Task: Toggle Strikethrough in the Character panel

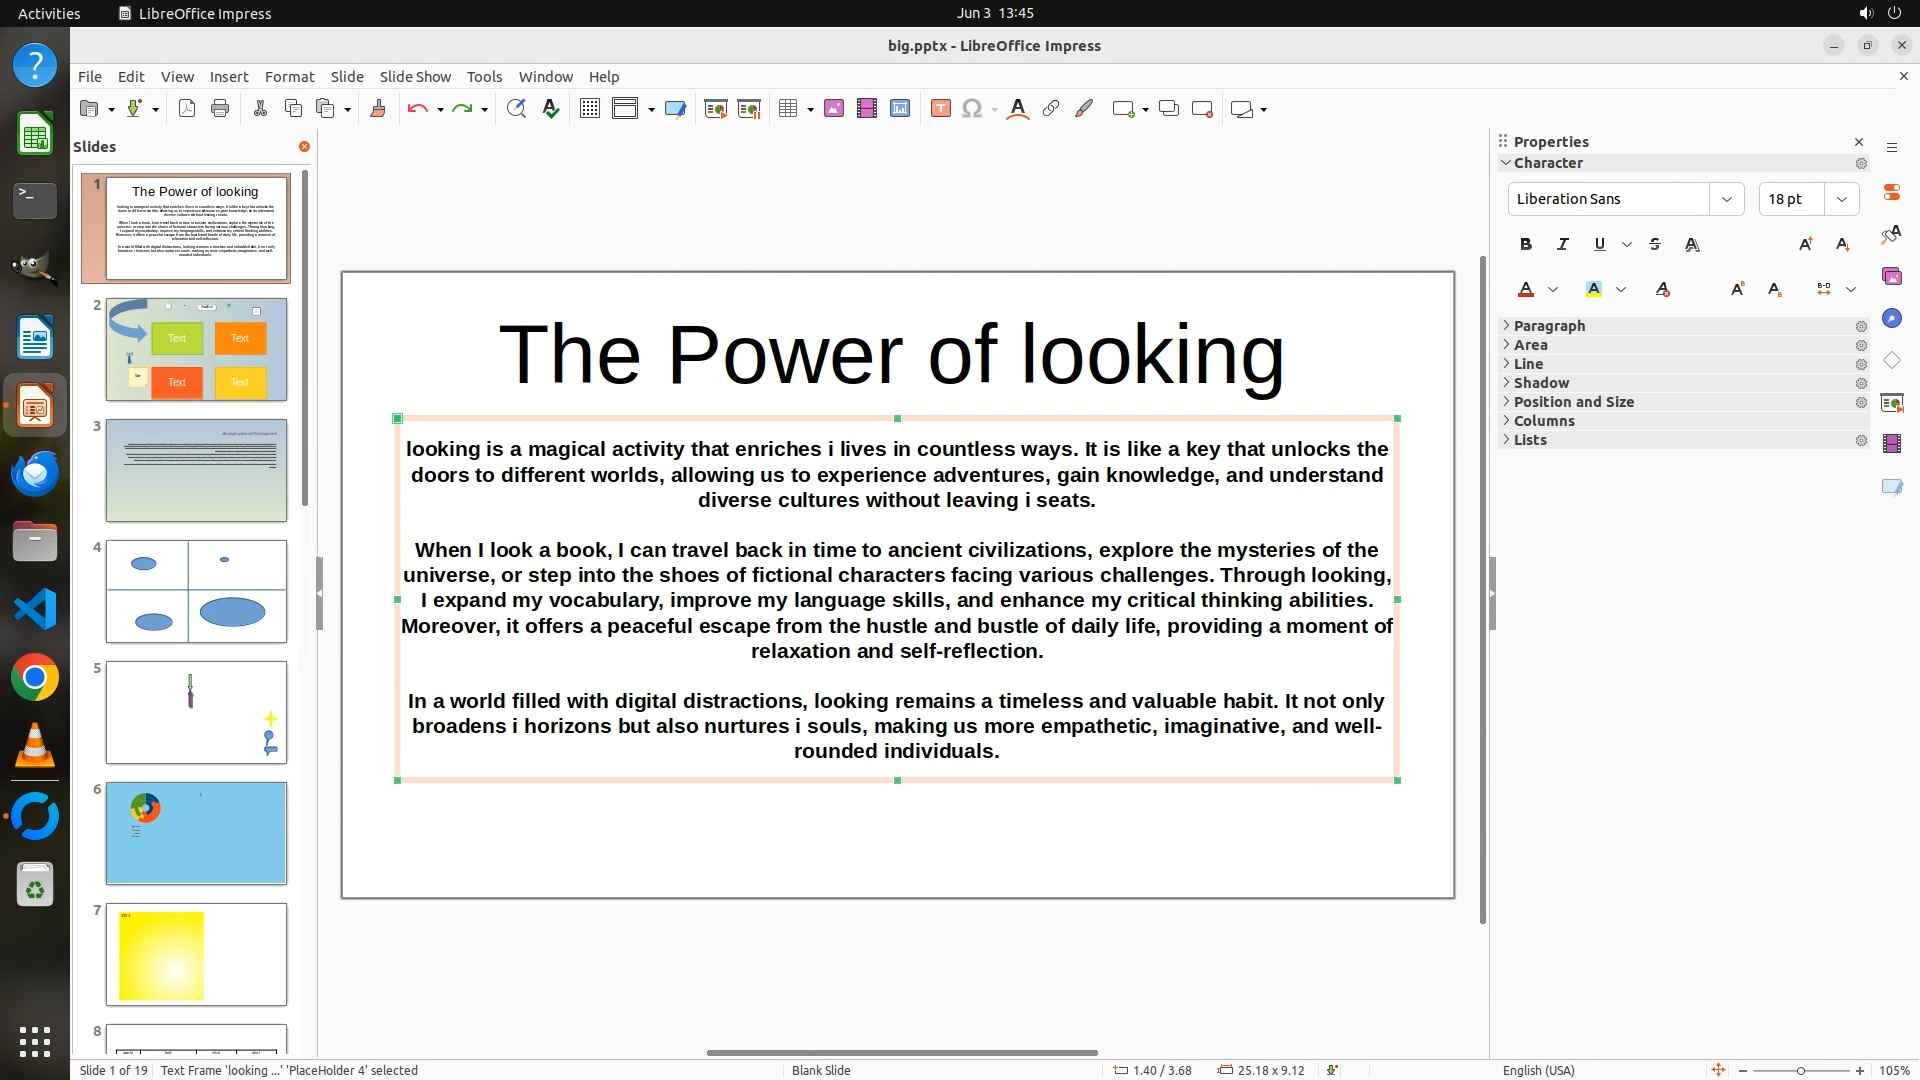Action: click(x=1655, y=244)
